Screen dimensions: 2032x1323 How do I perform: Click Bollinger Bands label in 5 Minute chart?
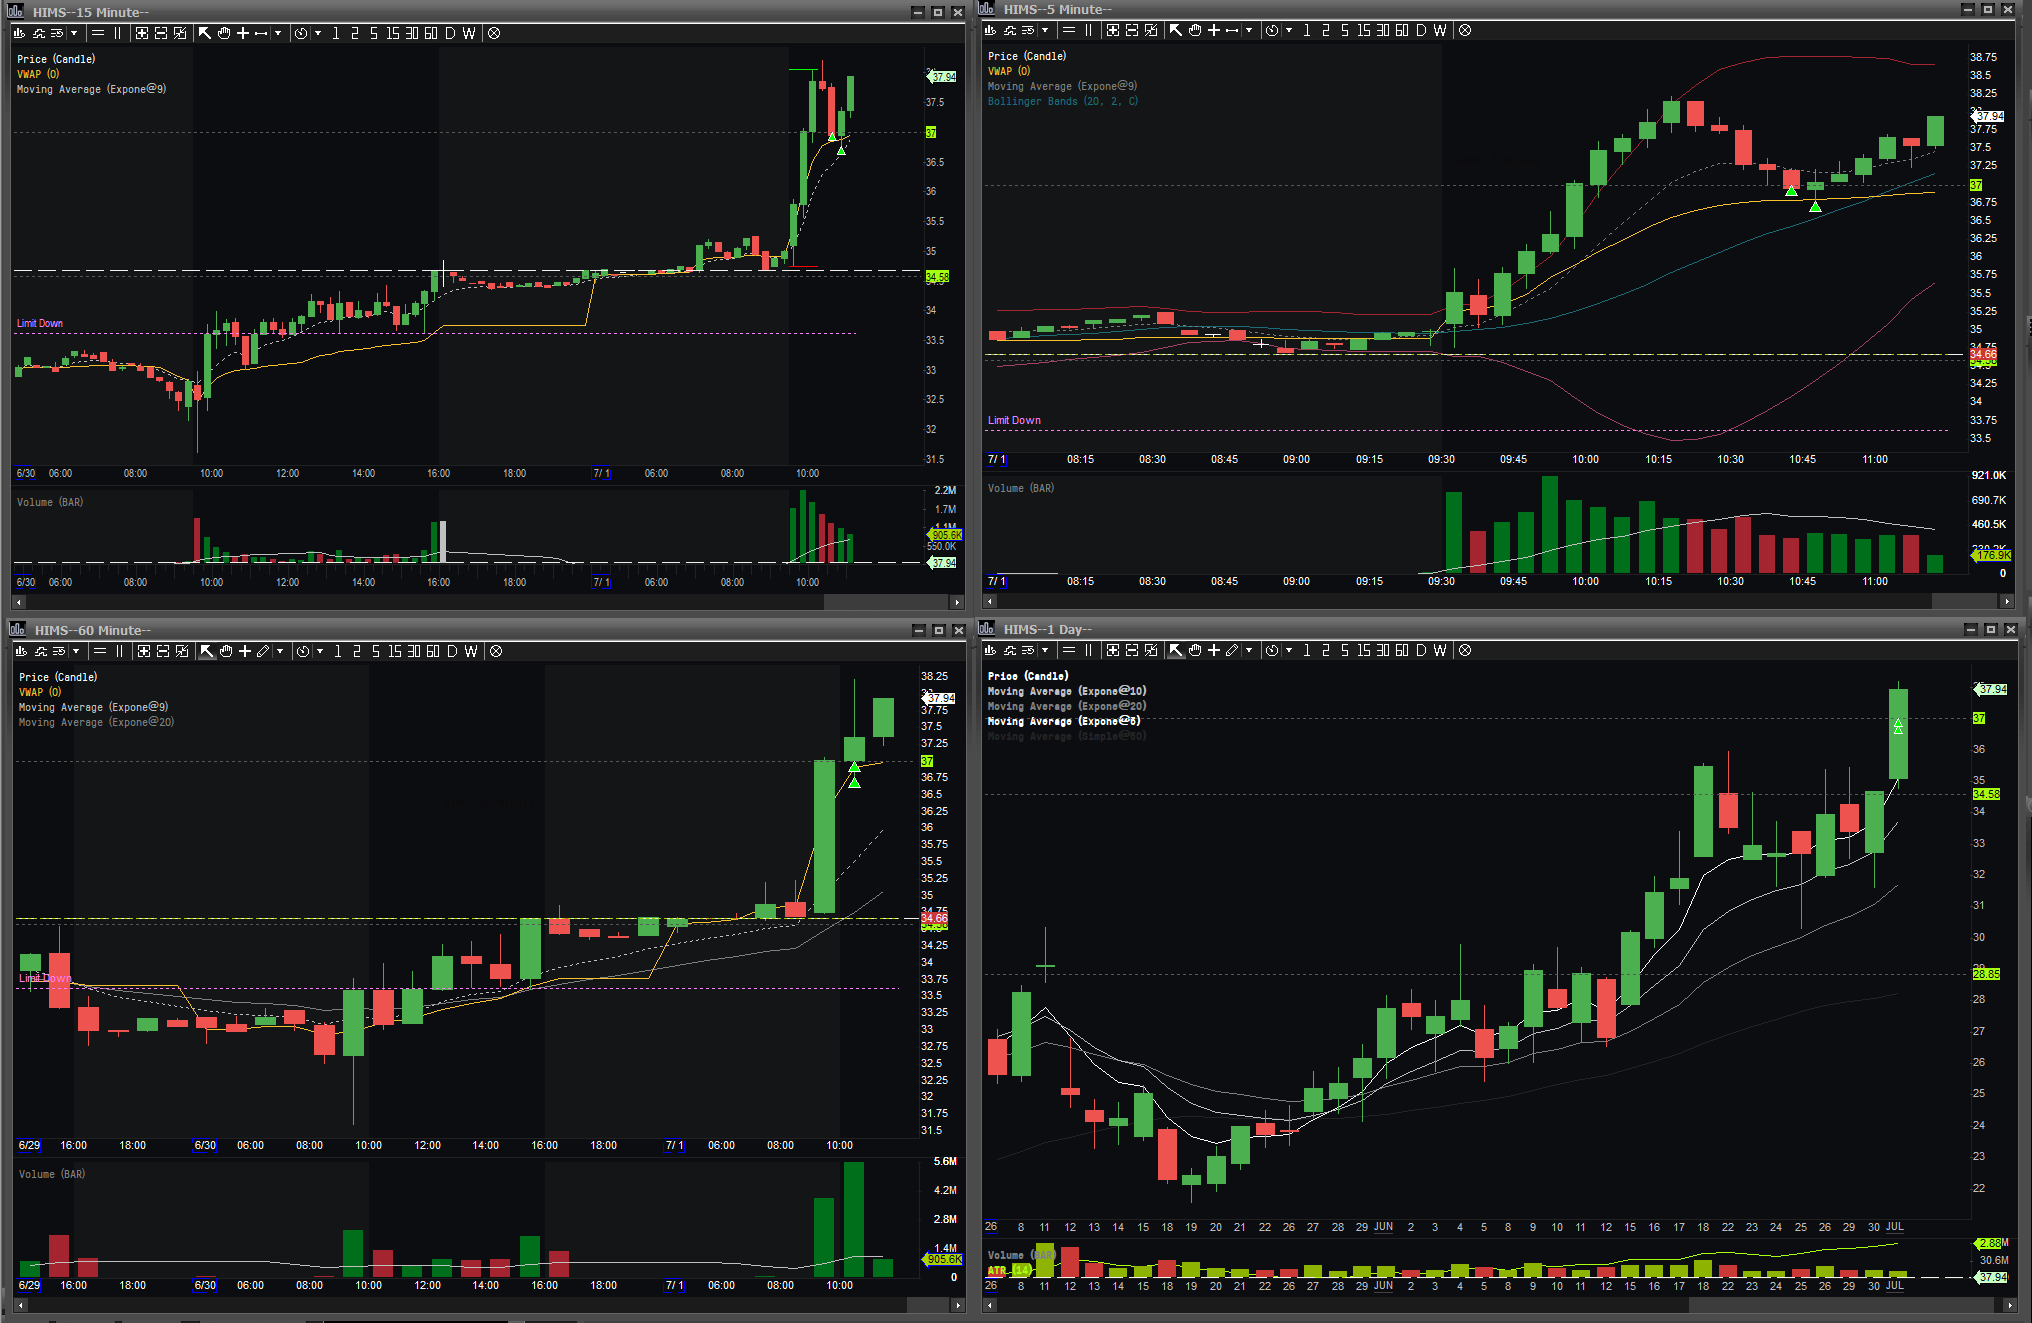[x=1063, y=101]
